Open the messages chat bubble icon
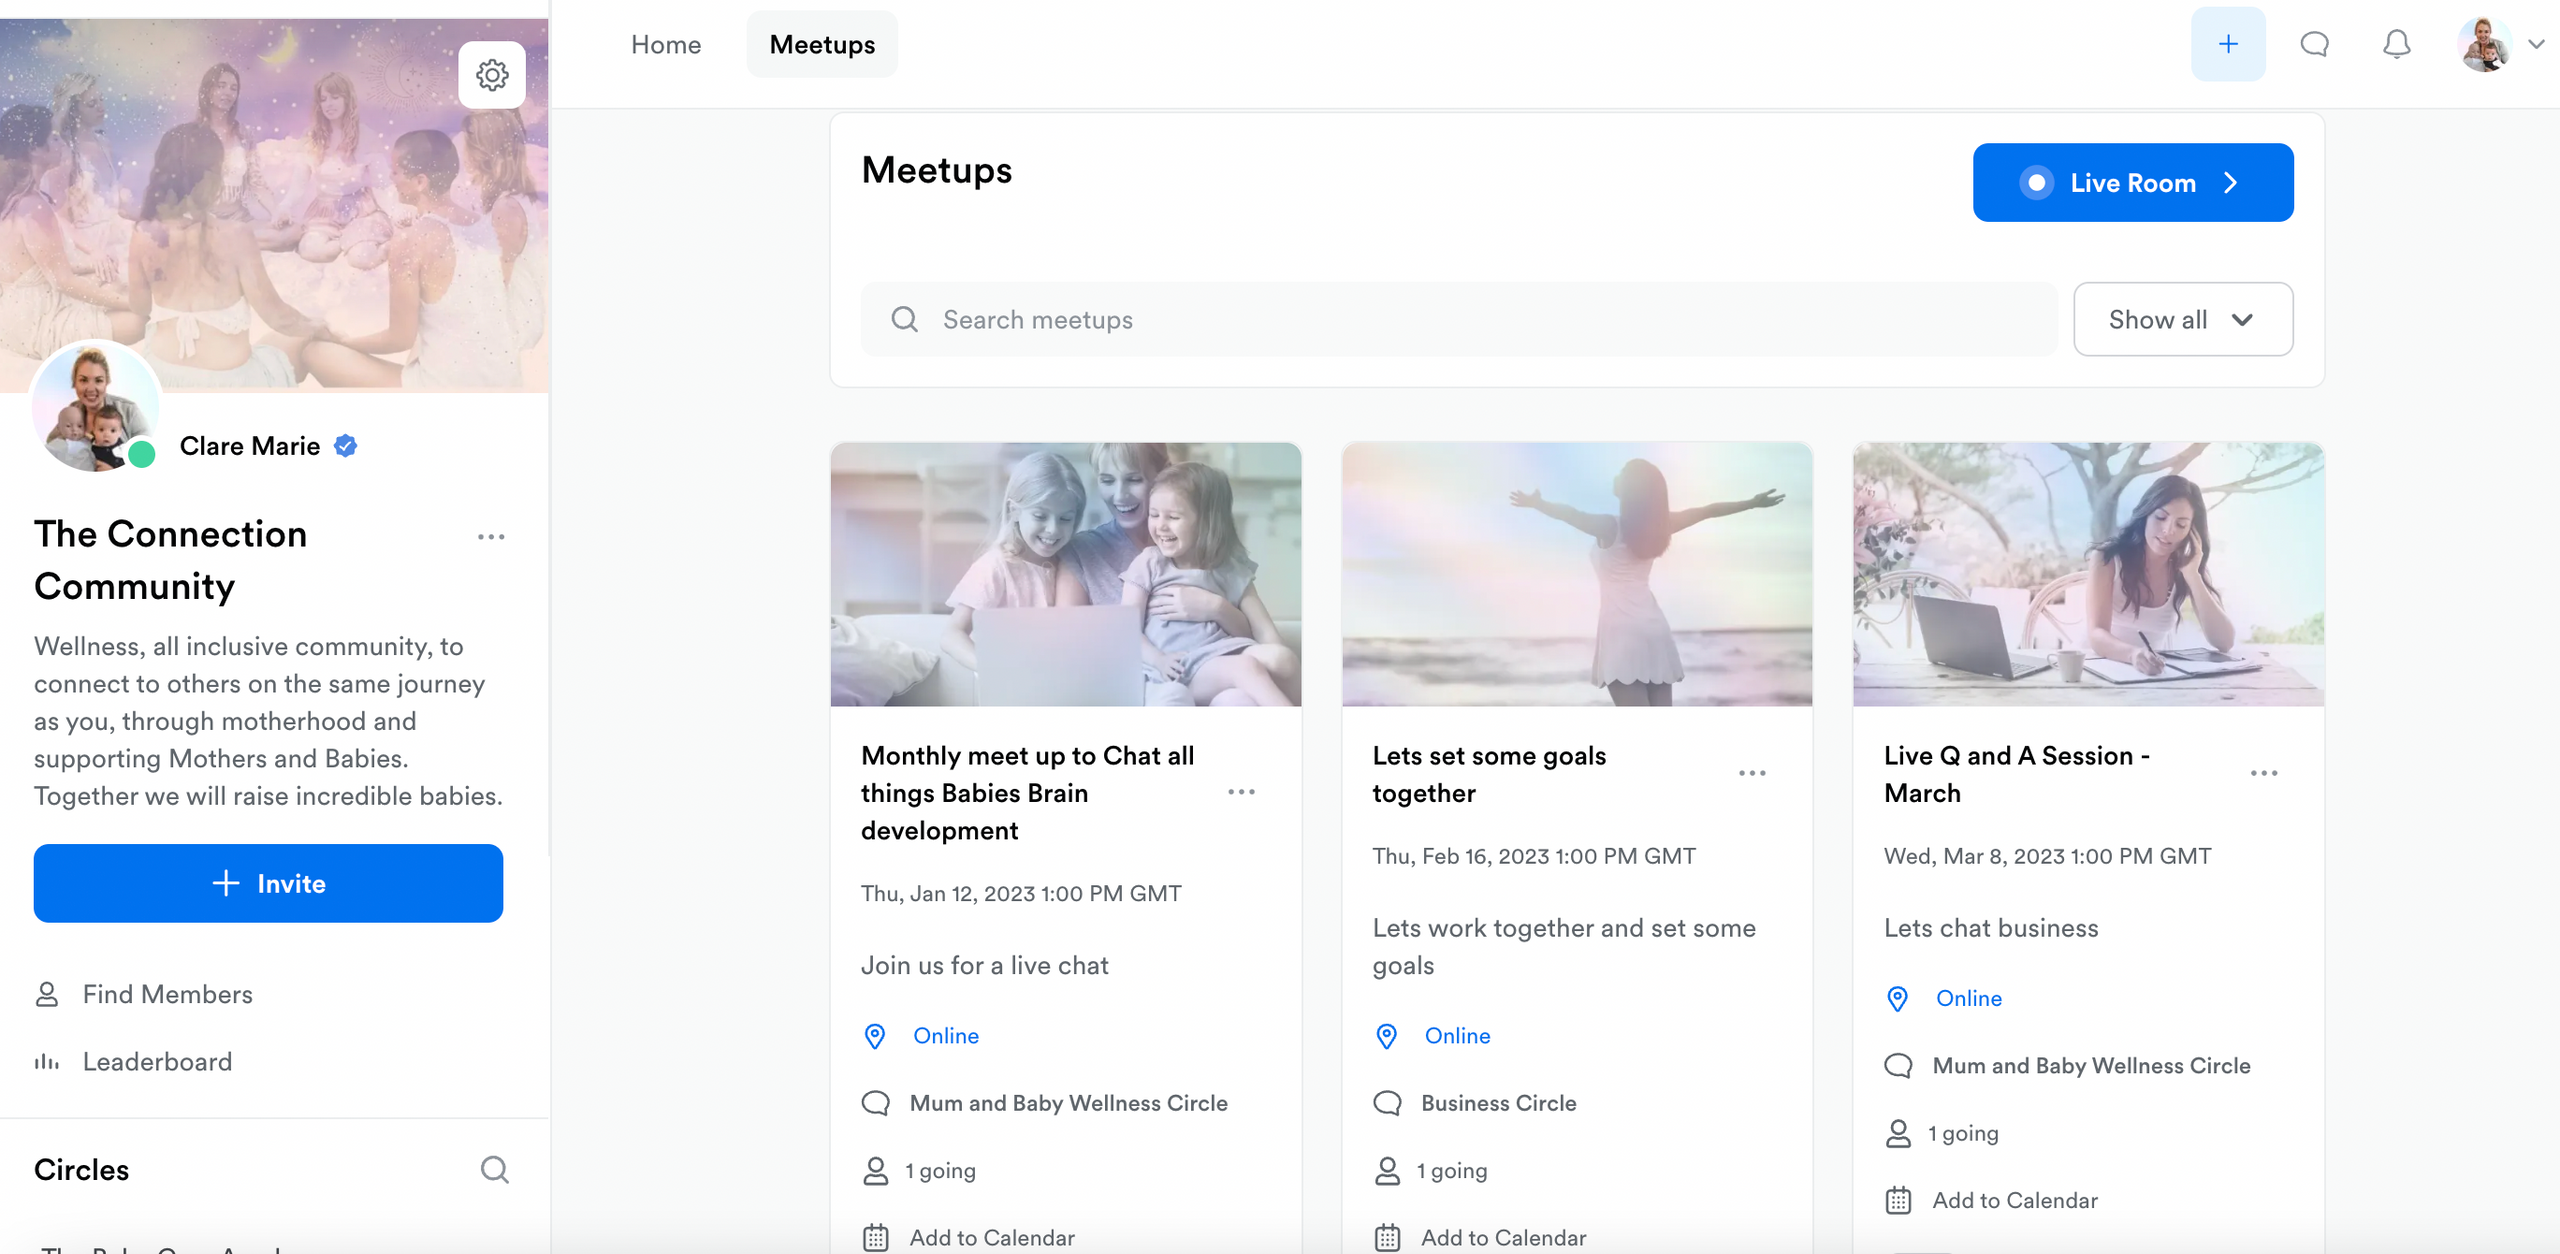The width and height of the screenshot is (2560, 1254). (x=2314, y=44)
